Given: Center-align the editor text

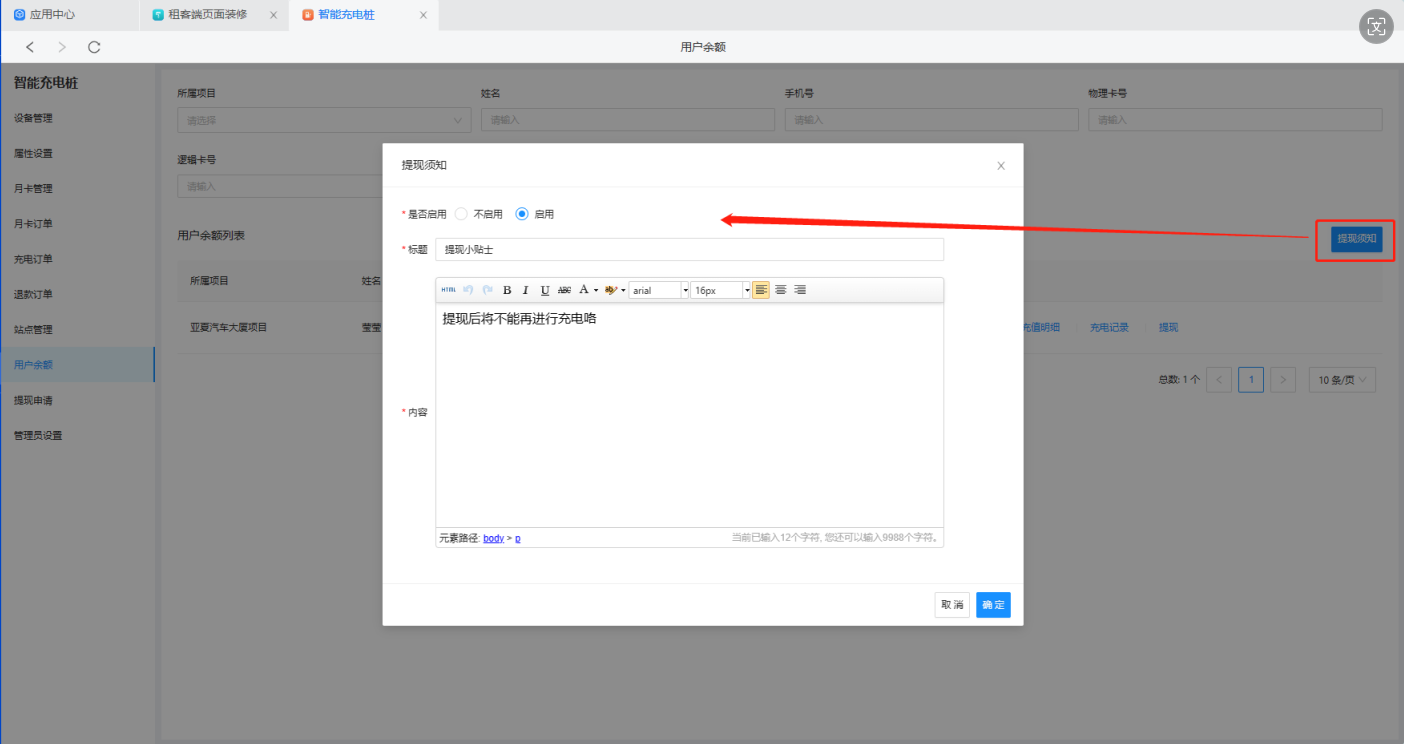Looking at the screenshot, I should coord(781,290).
